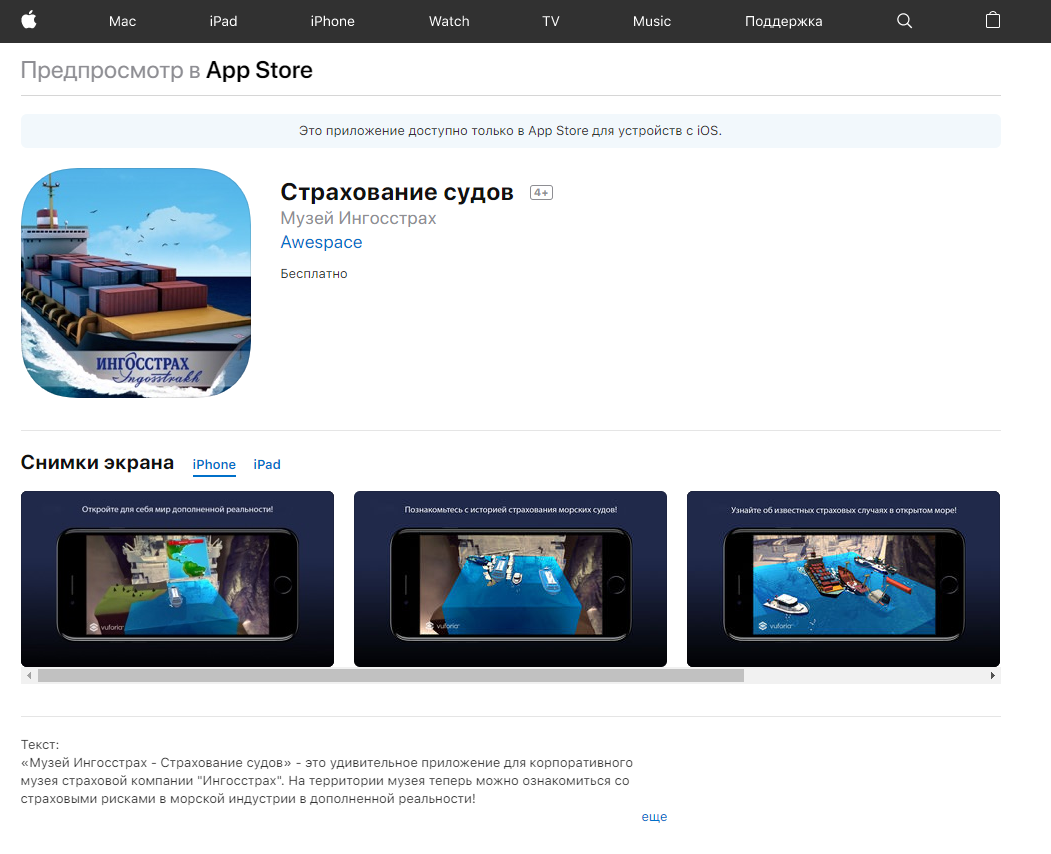Click the Страхование судов app title
Image resolution: width=1051 pixels, height=854 pixels.
tap(397, 192)
